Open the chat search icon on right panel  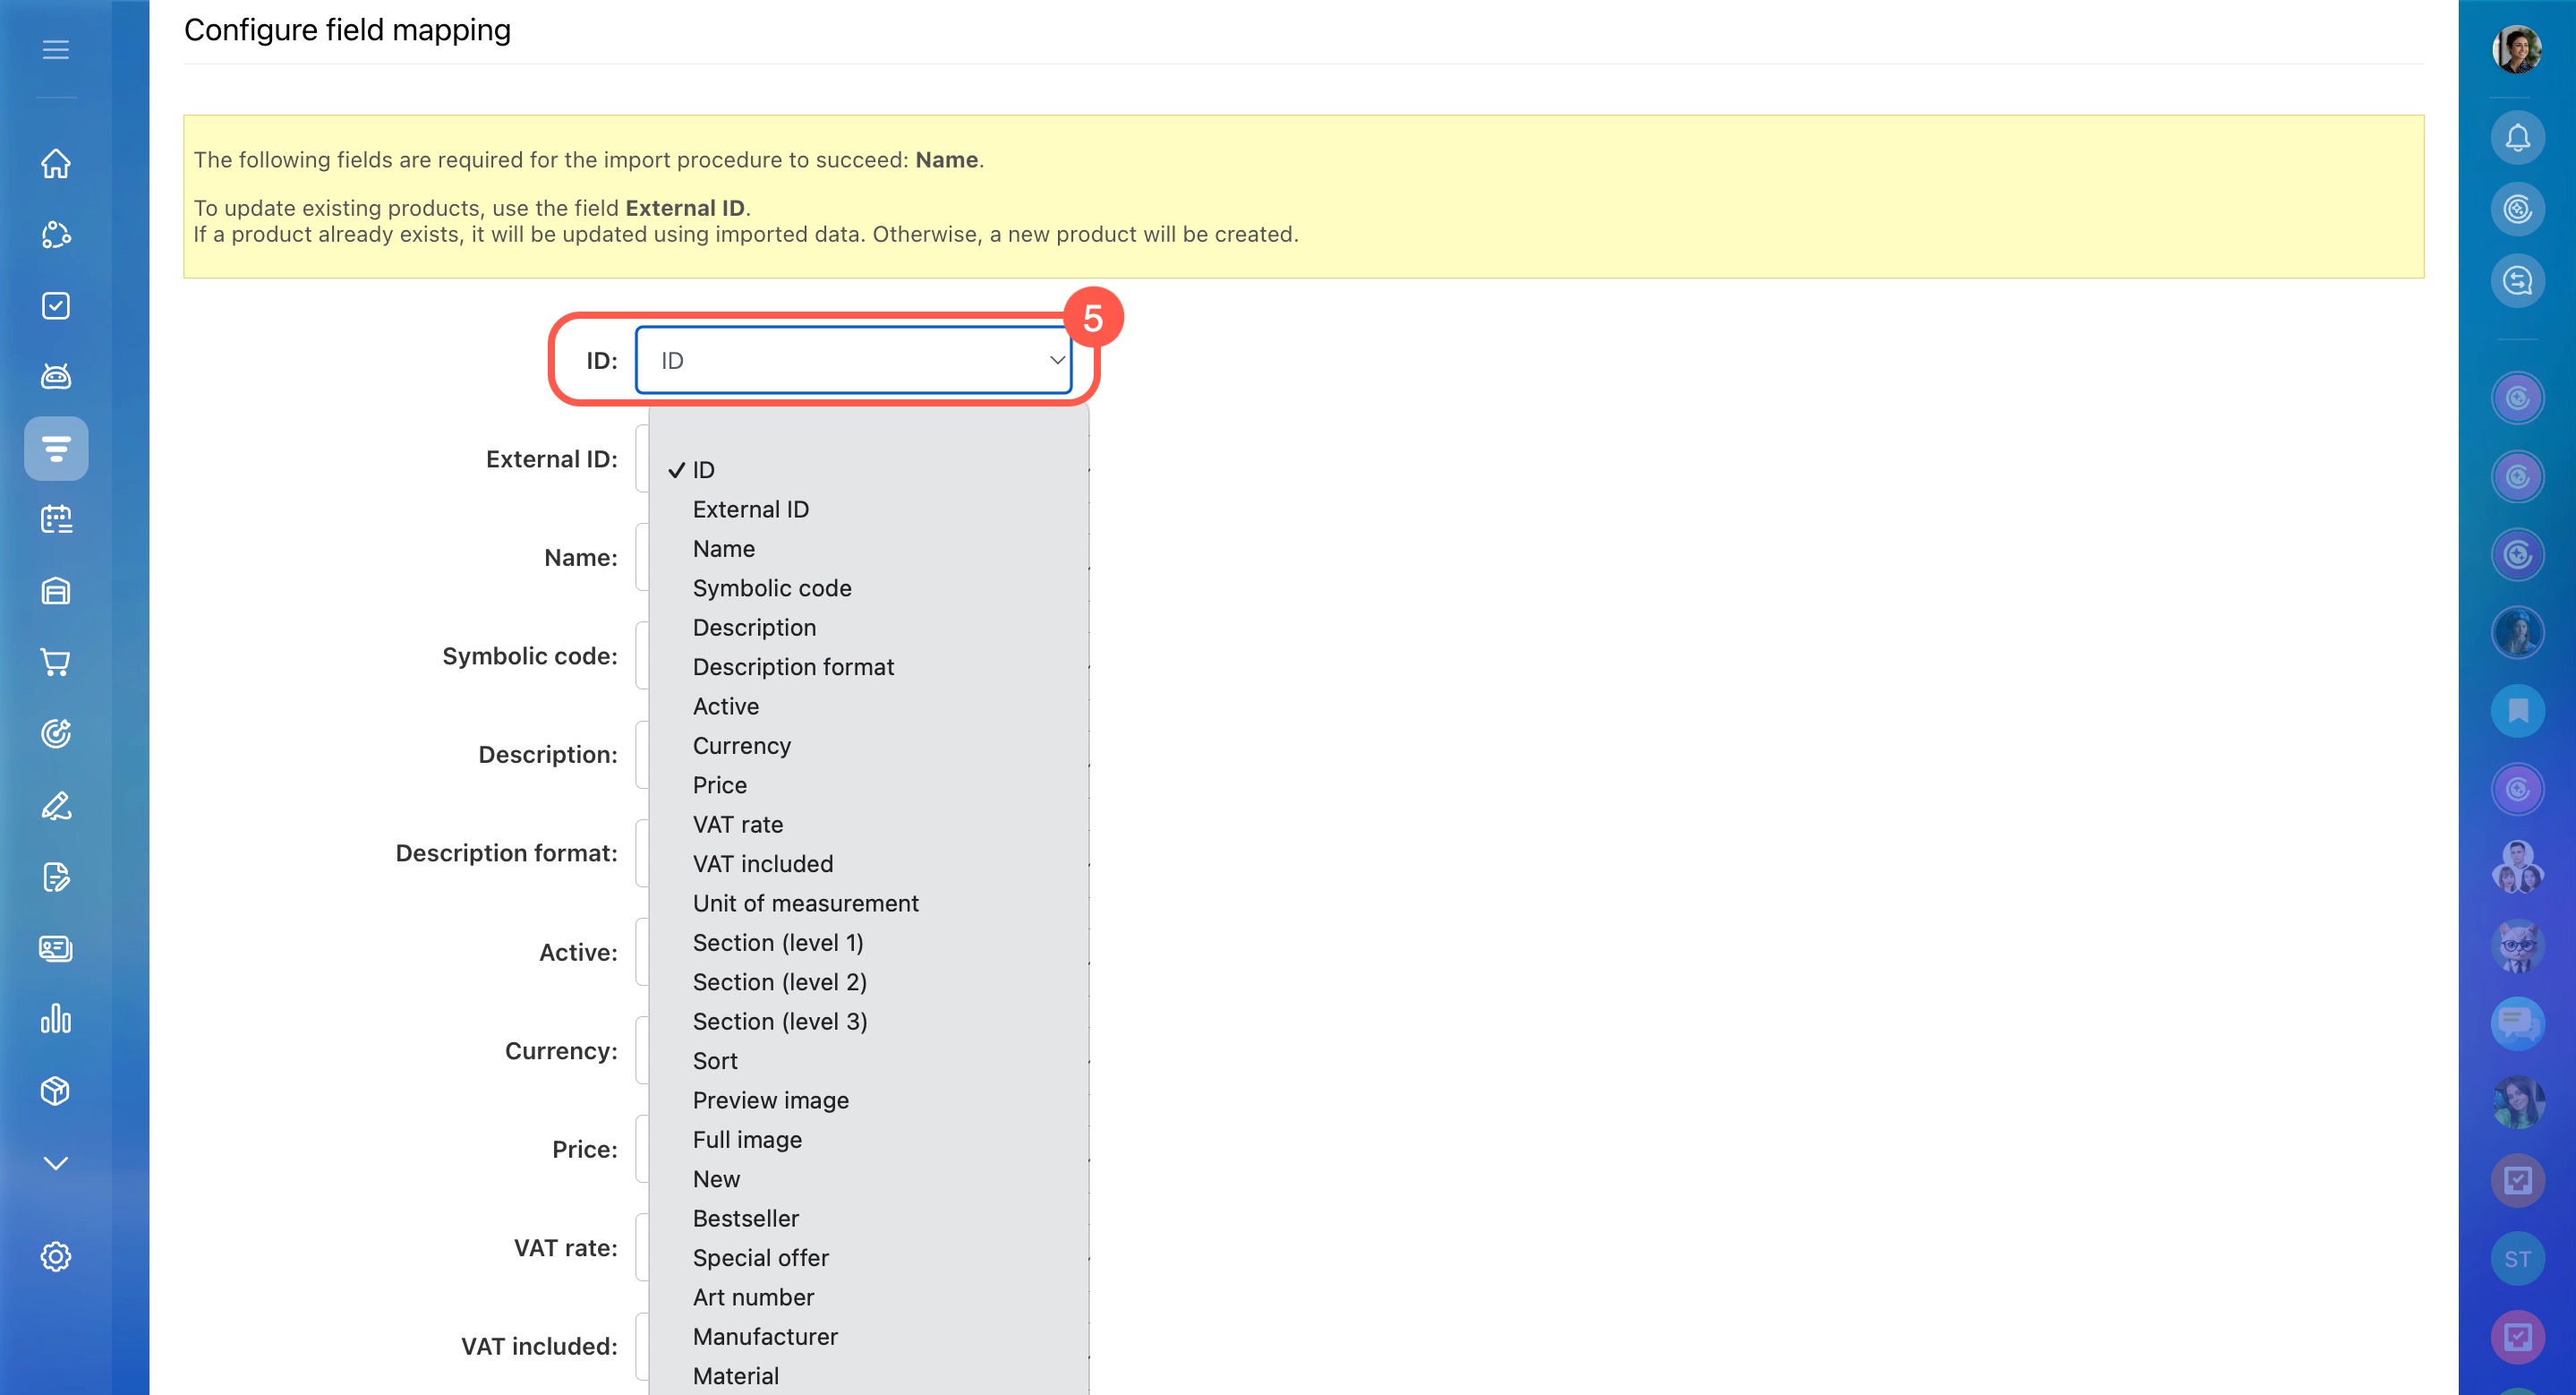(2517, 281)
